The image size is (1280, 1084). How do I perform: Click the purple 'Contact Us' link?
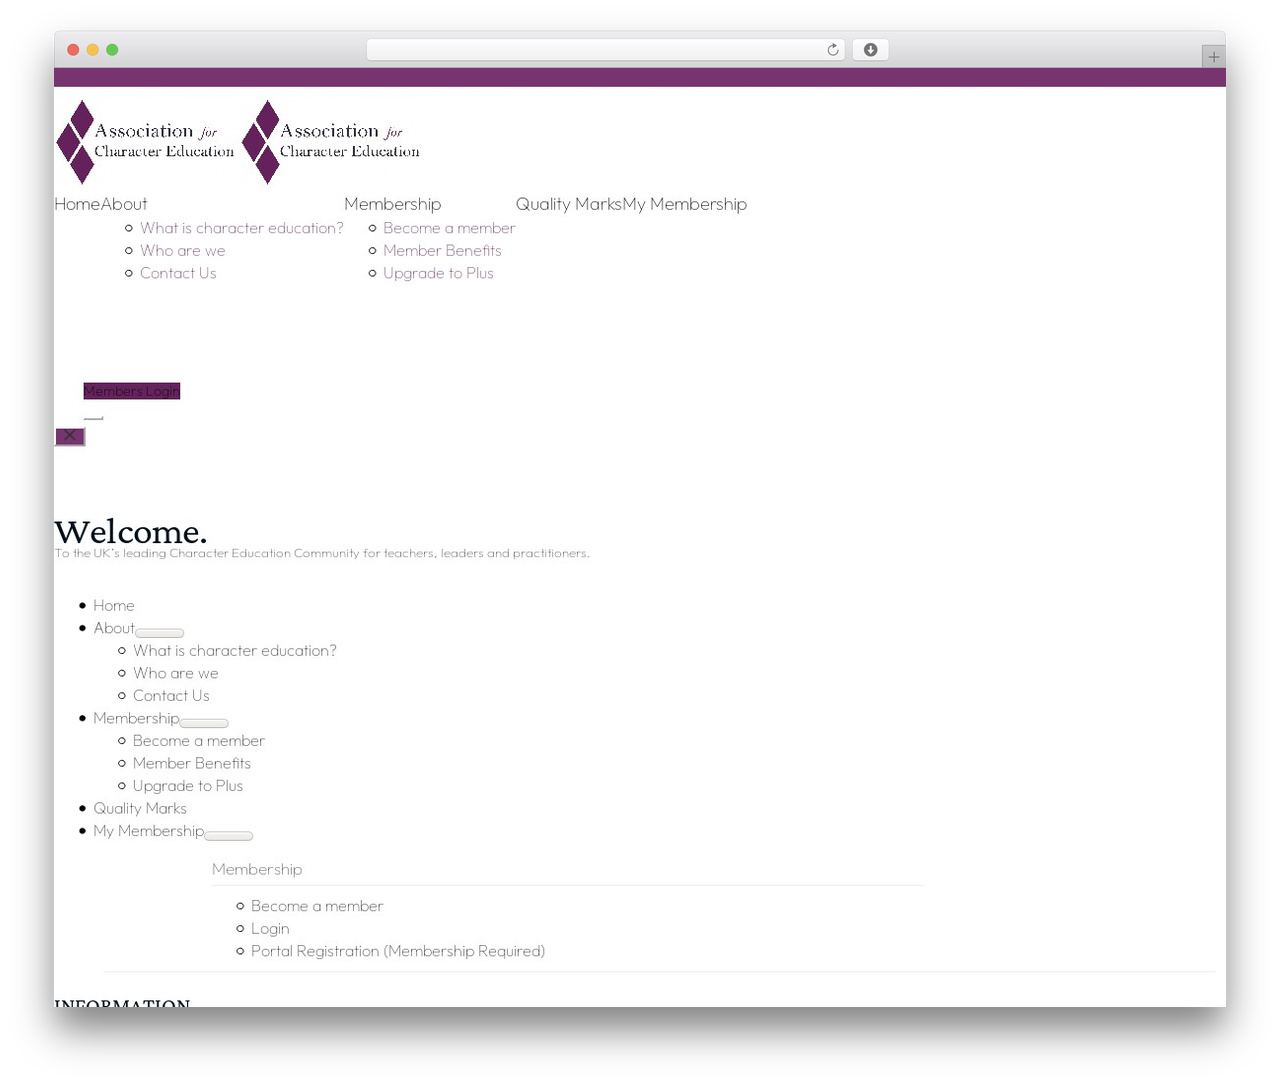[x=178, y=273]
